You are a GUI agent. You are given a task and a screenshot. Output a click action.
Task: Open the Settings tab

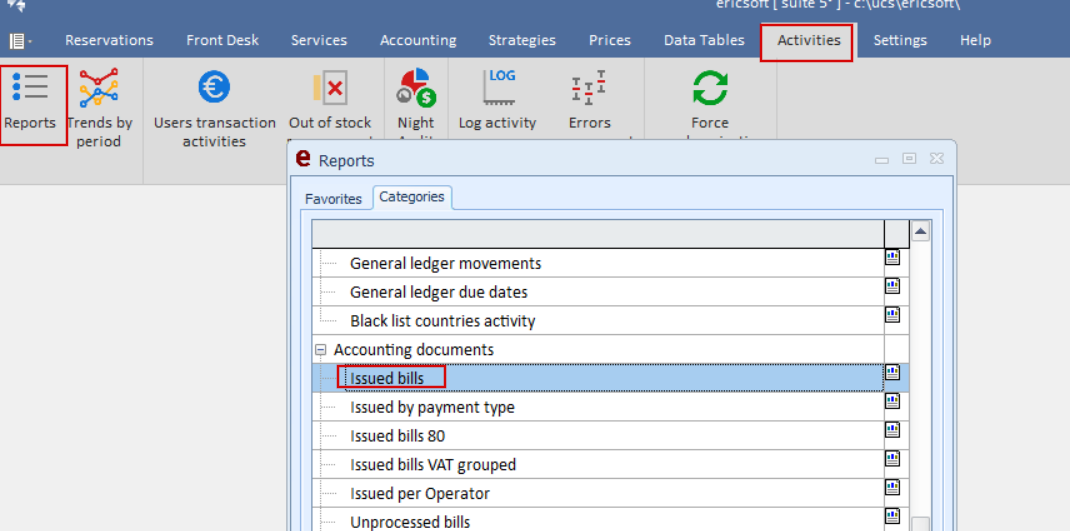[900, 40]
